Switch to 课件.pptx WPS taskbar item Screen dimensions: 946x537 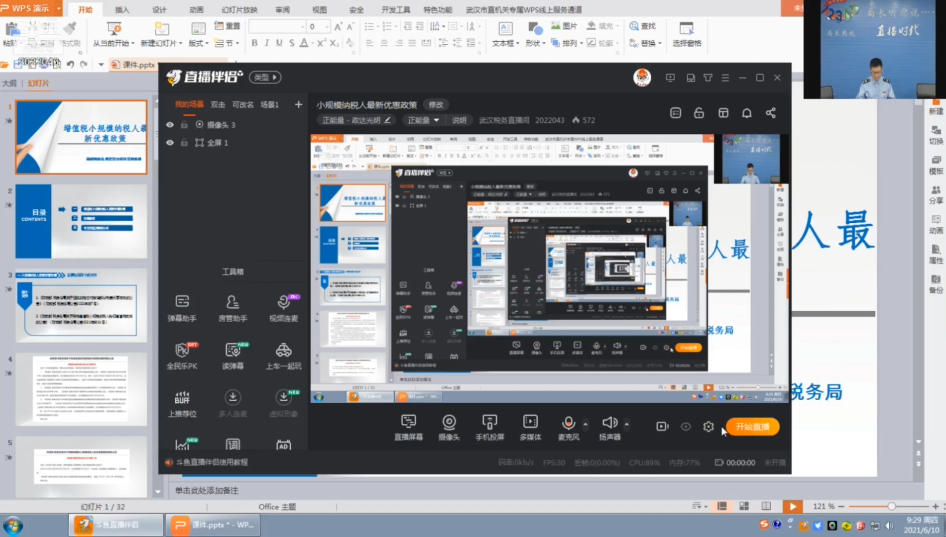[214, 525]
